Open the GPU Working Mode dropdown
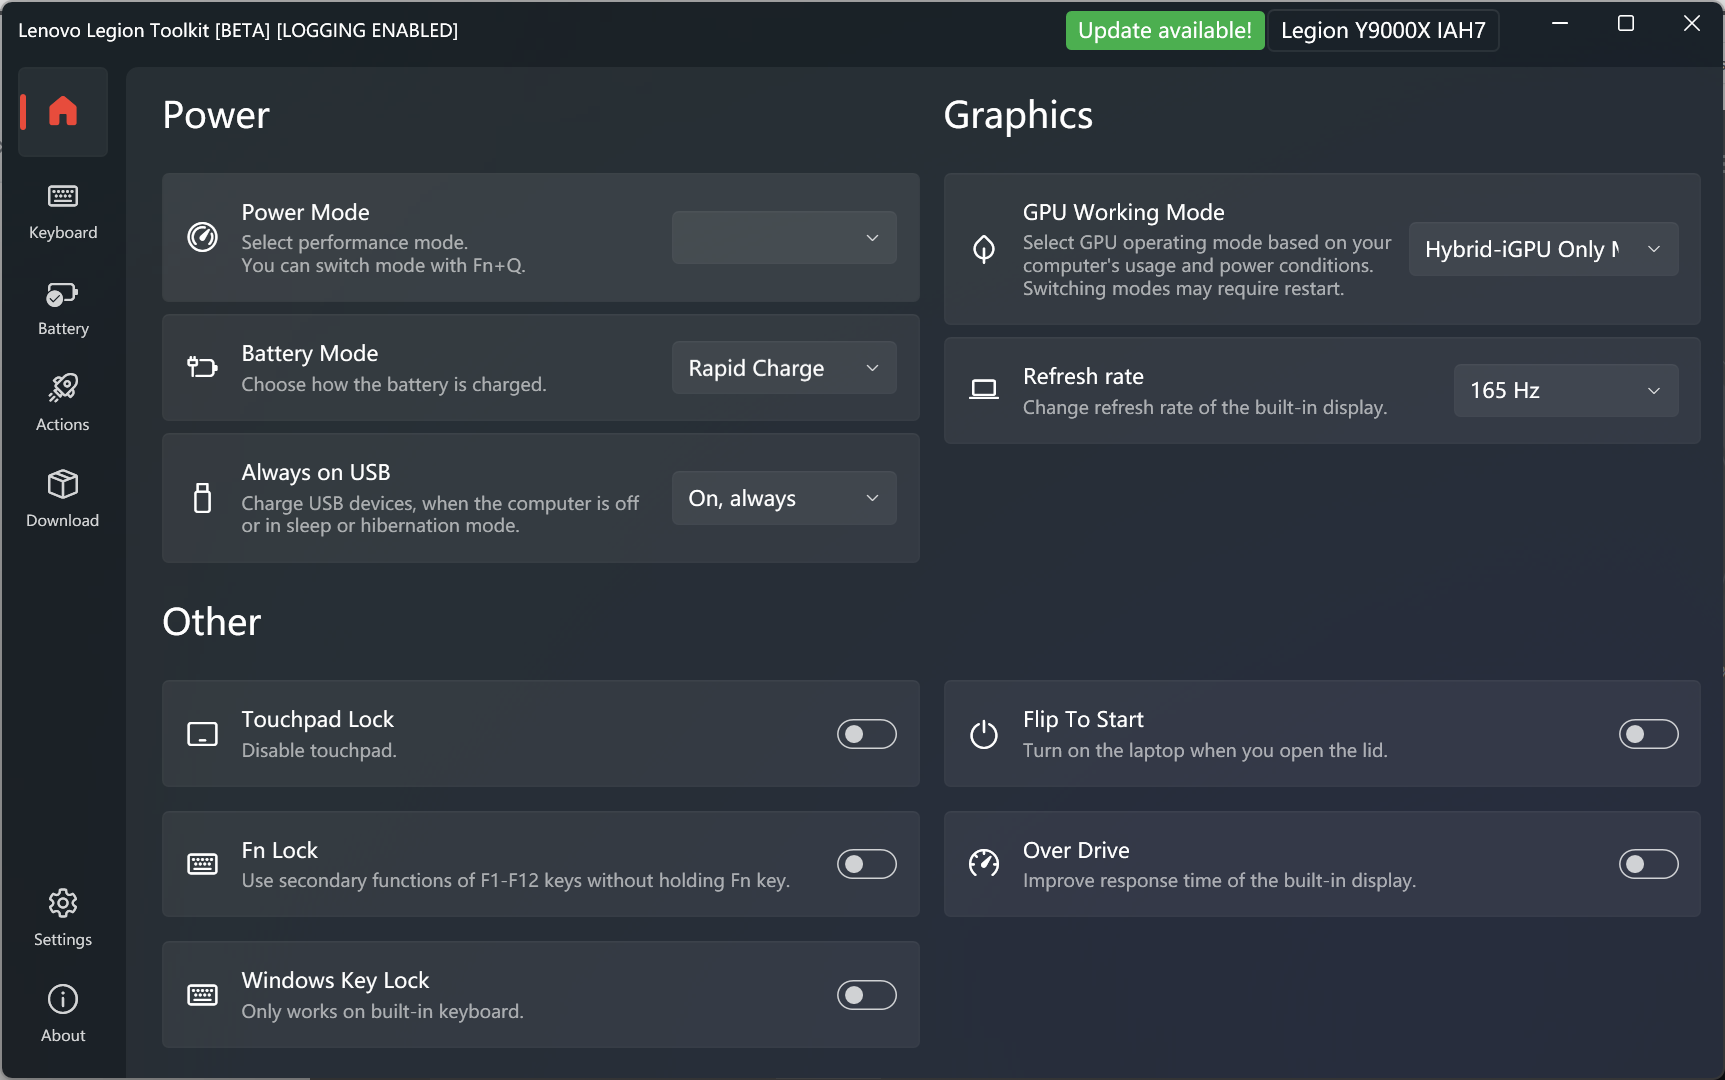Image resolution: width=1725 pixels, height=1080 pixels. pyautogui.click(x=1542, y=249)
